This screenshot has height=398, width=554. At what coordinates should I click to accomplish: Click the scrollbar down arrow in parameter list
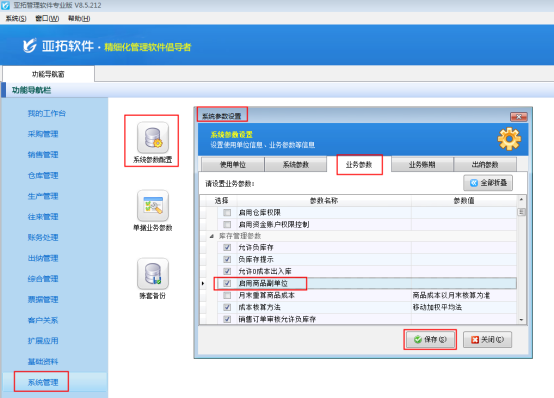pyautogui.click(x=521, y=320)
